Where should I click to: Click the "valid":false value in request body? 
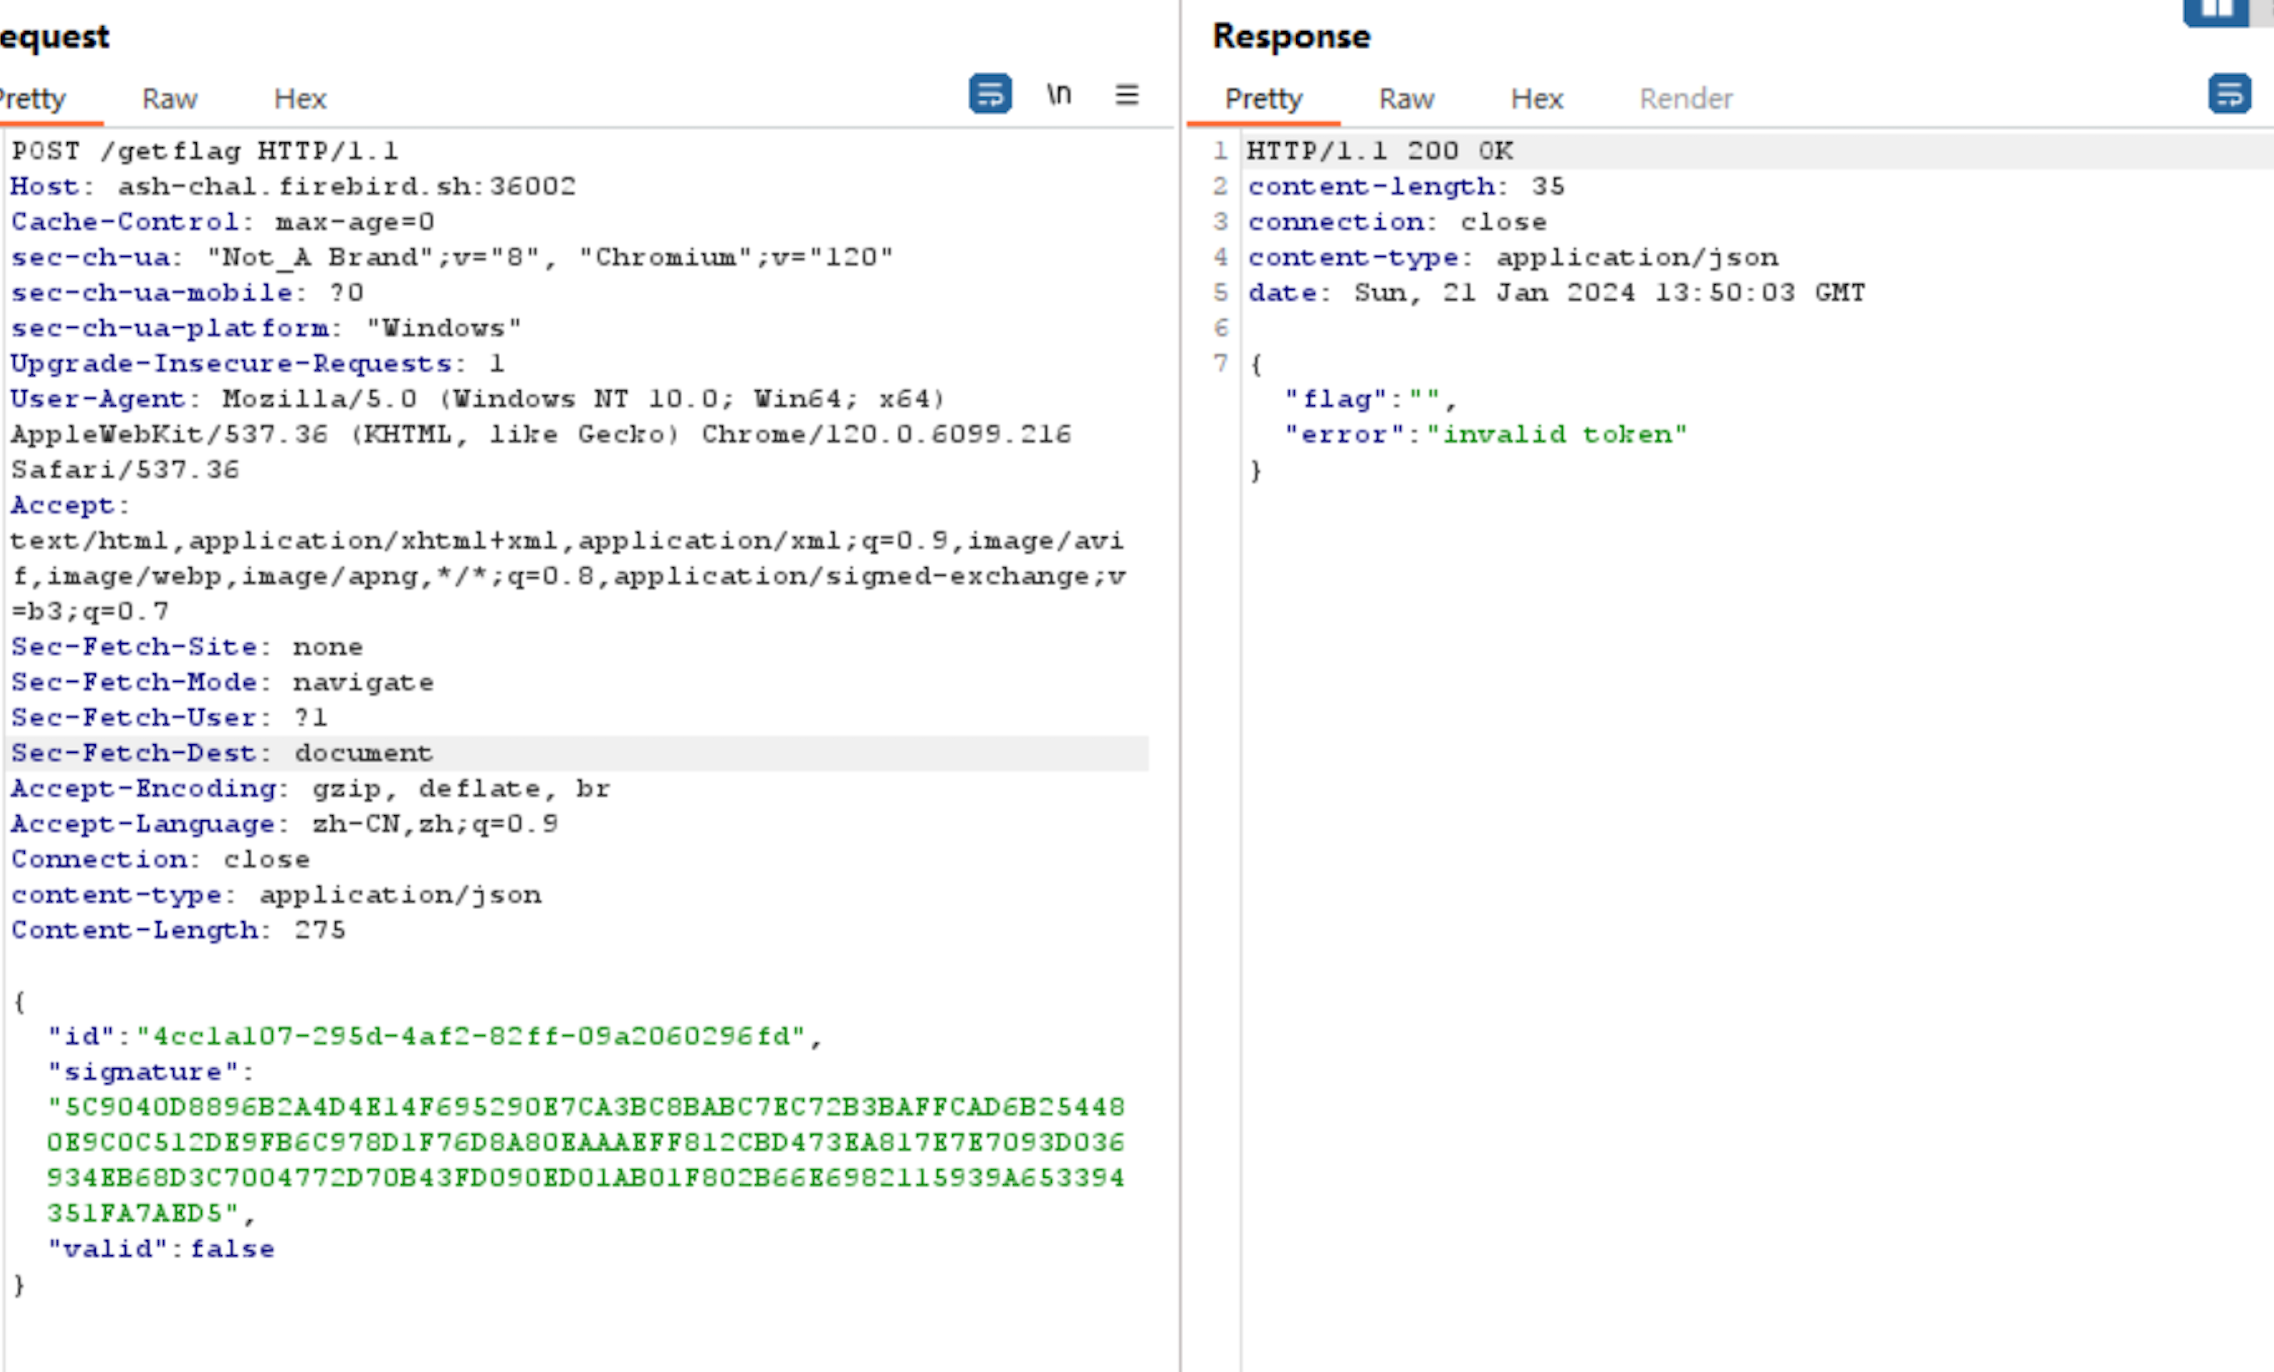(x=232, y=1249)
